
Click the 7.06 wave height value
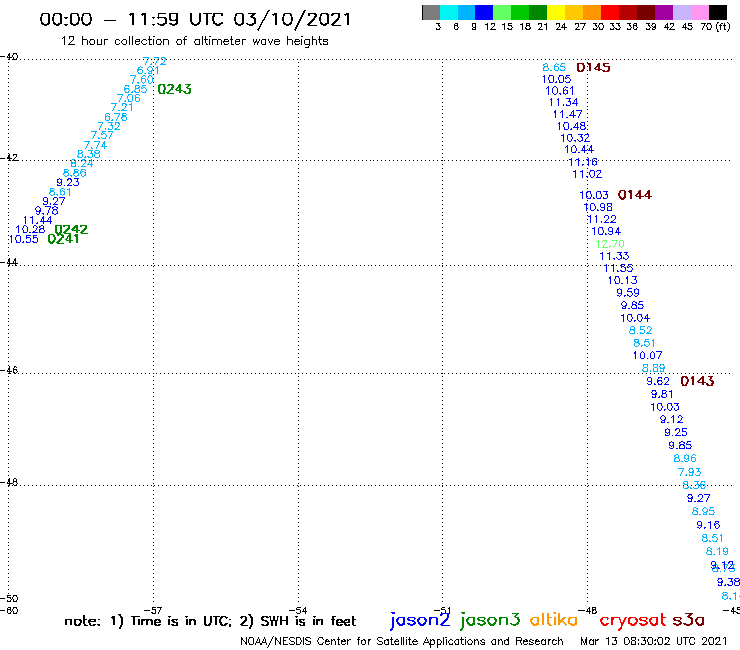click(x=128, y=98)
